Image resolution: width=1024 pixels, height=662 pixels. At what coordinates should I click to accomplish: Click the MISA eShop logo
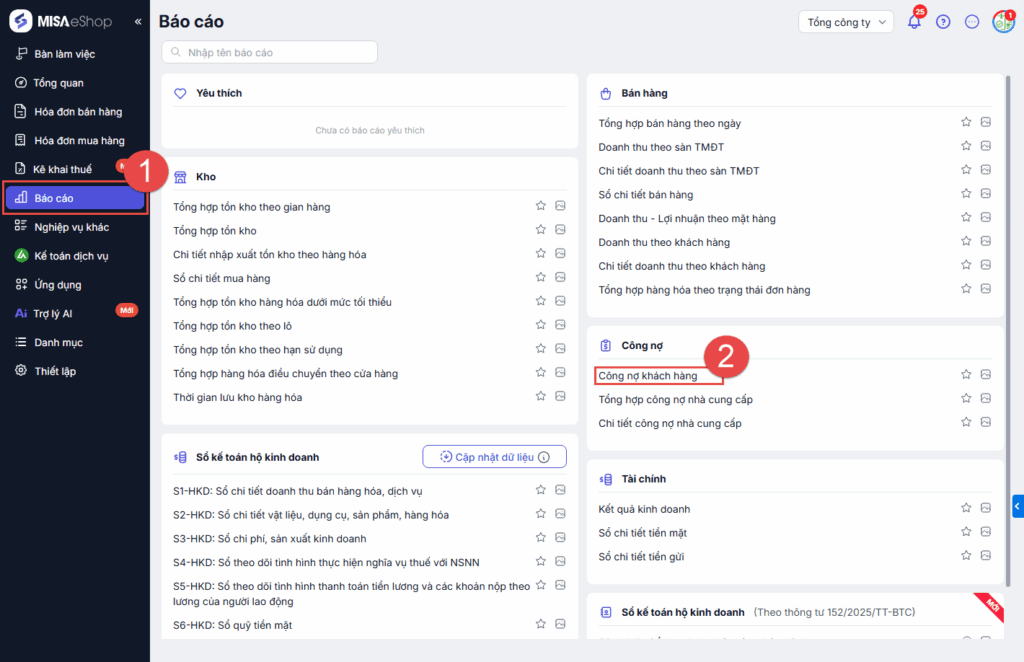(x=60, y=21)
